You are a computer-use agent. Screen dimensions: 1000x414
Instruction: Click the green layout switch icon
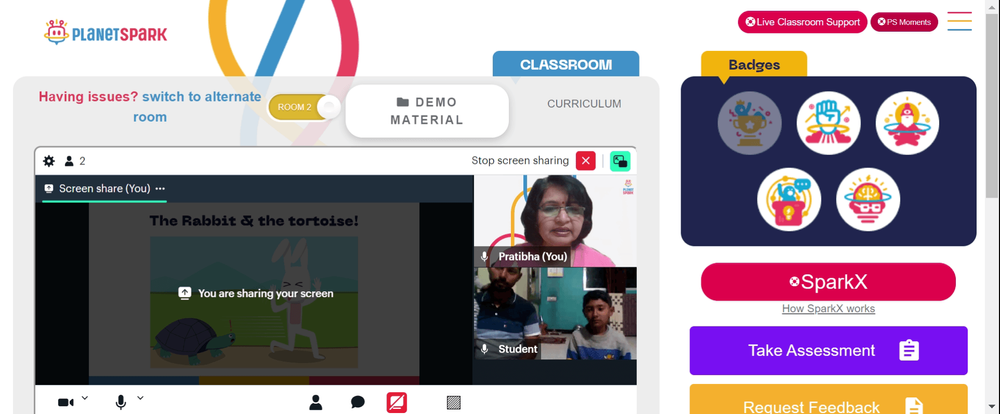[620, 161]
